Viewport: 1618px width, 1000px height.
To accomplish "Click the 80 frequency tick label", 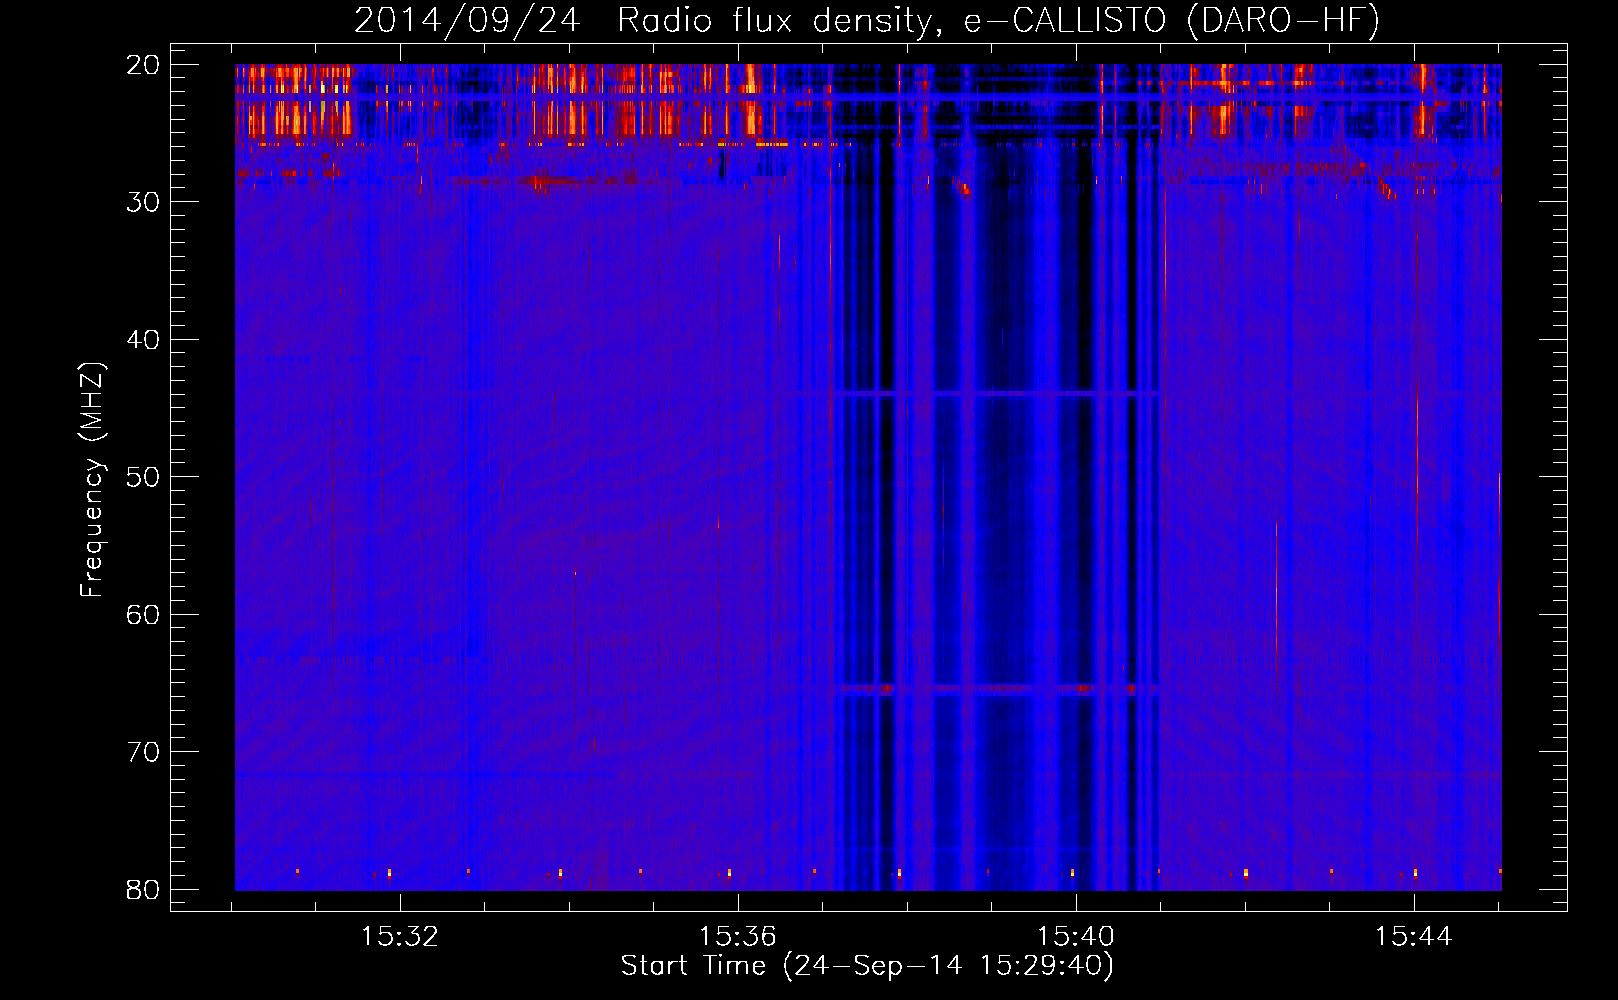I will click(143, 889).
